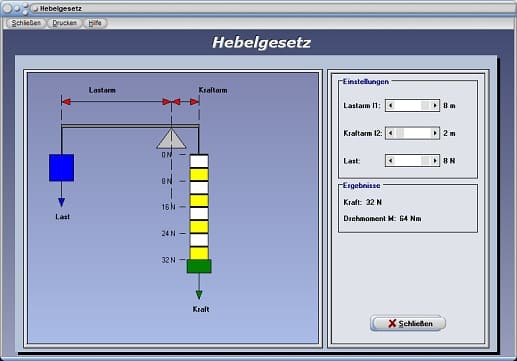Click the Lastarm l1 scrollbar thumb

point(425,106)
